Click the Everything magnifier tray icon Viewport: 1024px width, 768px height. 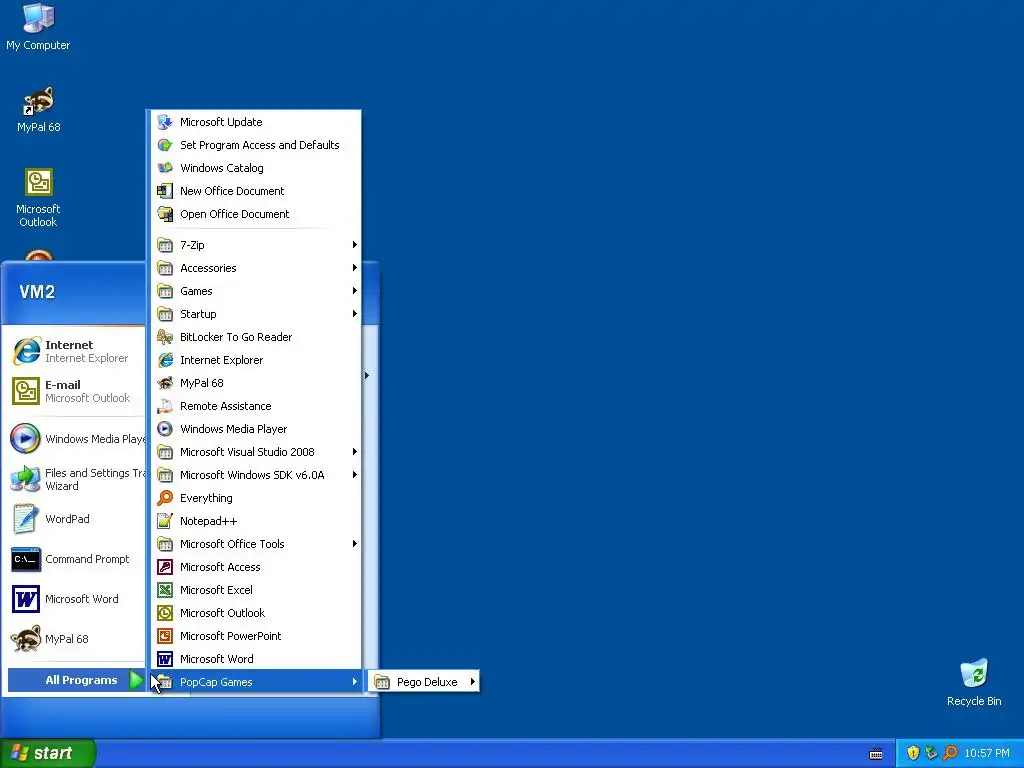[950, 753]
